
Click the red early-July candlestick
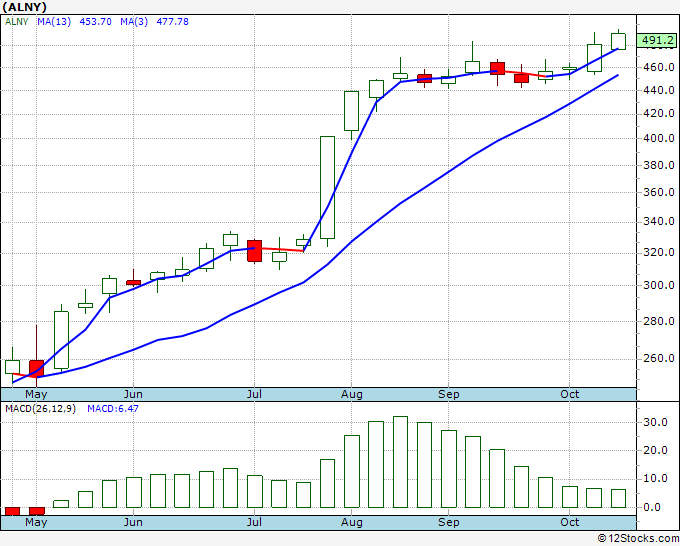(254, 250)
